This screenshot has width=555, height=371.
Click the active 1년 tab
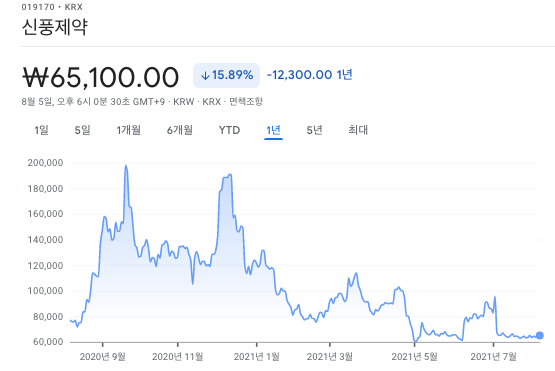click(x=273, y=130)
